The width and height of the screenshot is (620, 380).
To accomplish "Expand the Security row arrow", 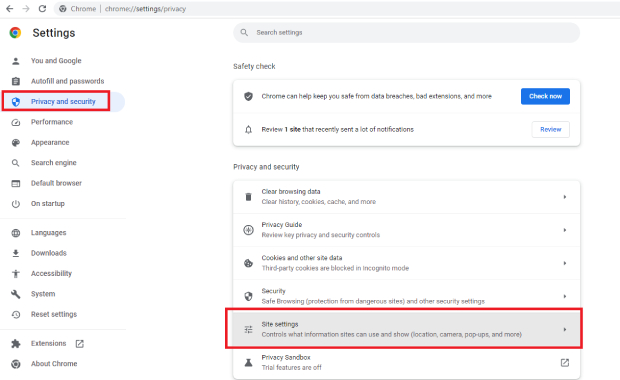I will tap(565, 296).
